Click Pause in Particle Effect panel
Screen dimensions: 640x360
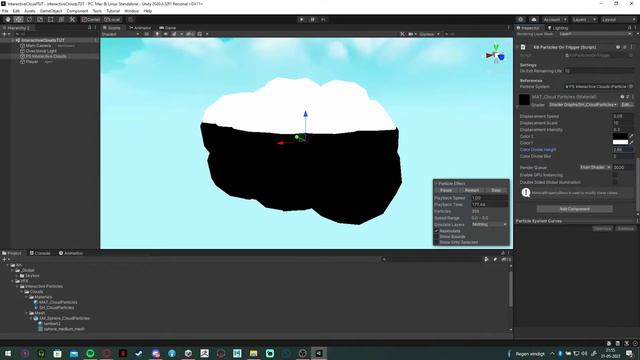pyautogui.click(x=446, y=190)
